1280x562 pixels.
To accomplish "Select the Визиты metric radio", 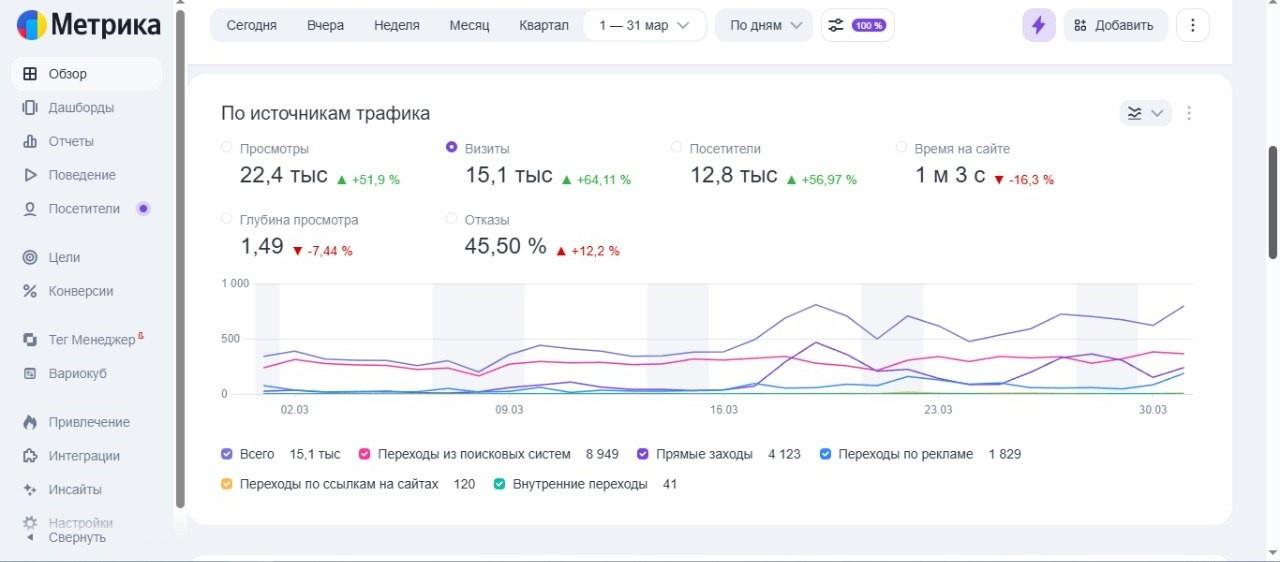I will (x=451, y=148).
